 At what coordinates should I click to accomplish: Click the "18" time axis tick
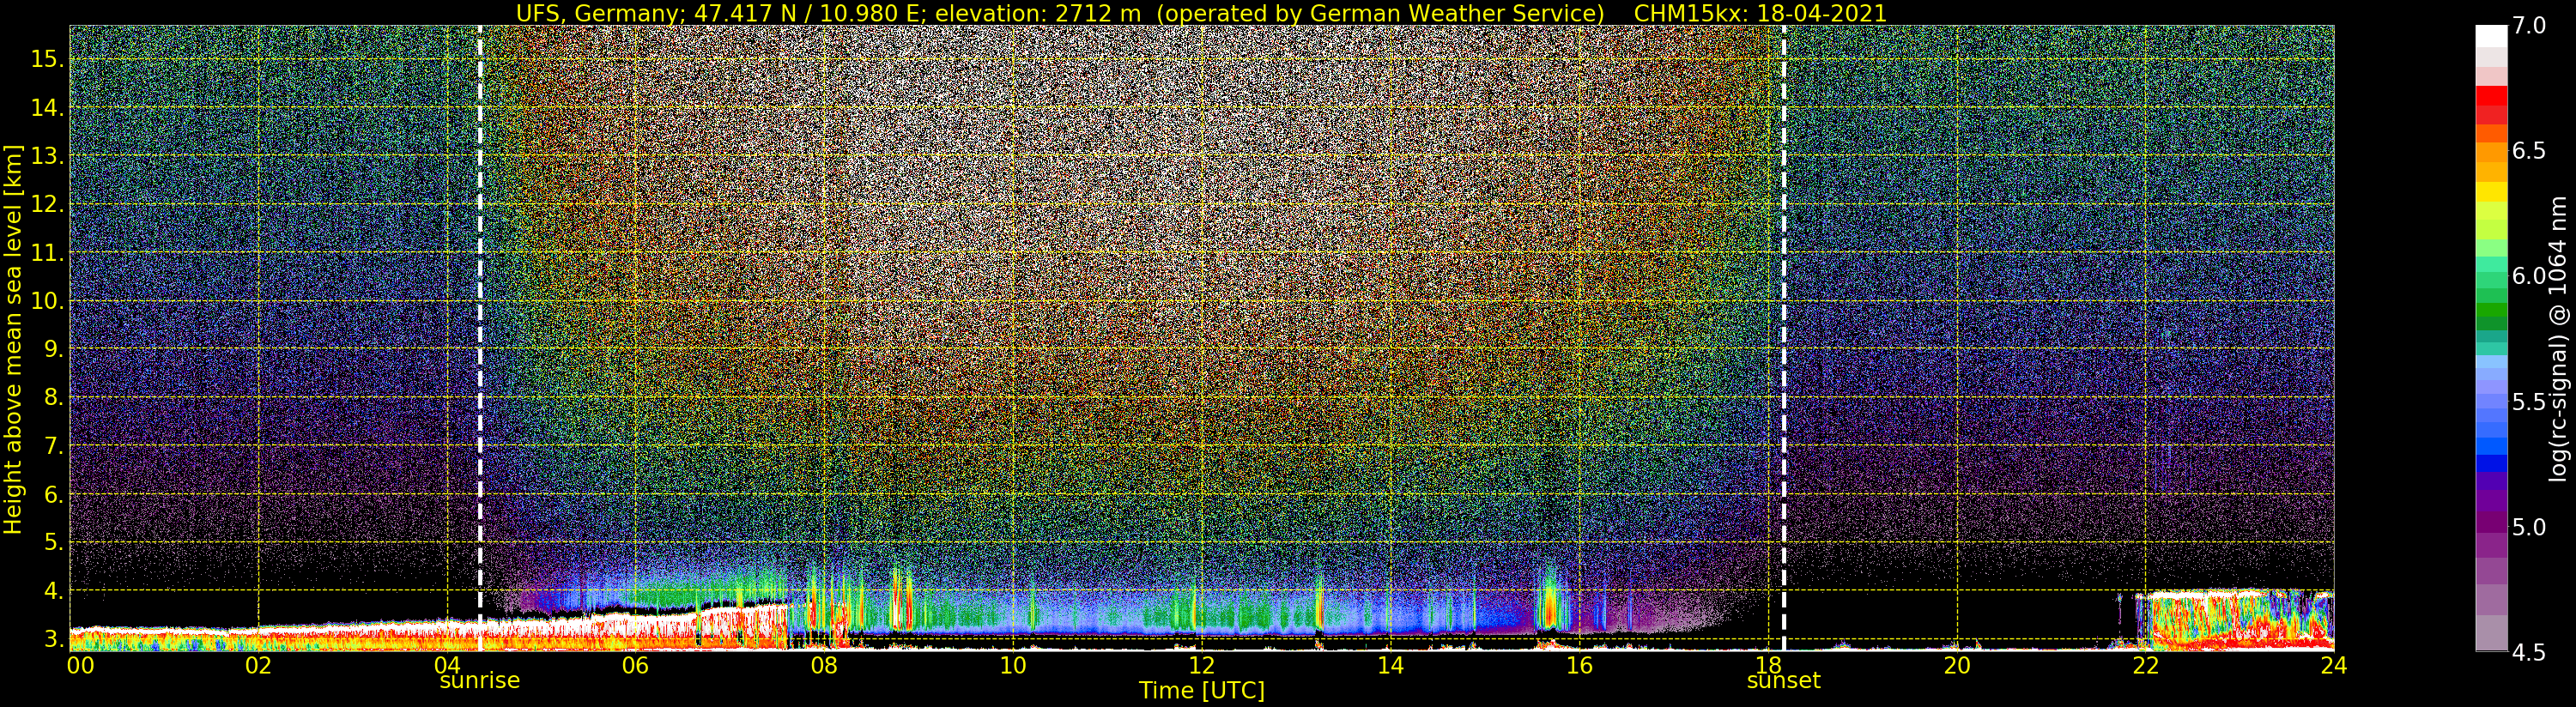[x=1768, y=665]
